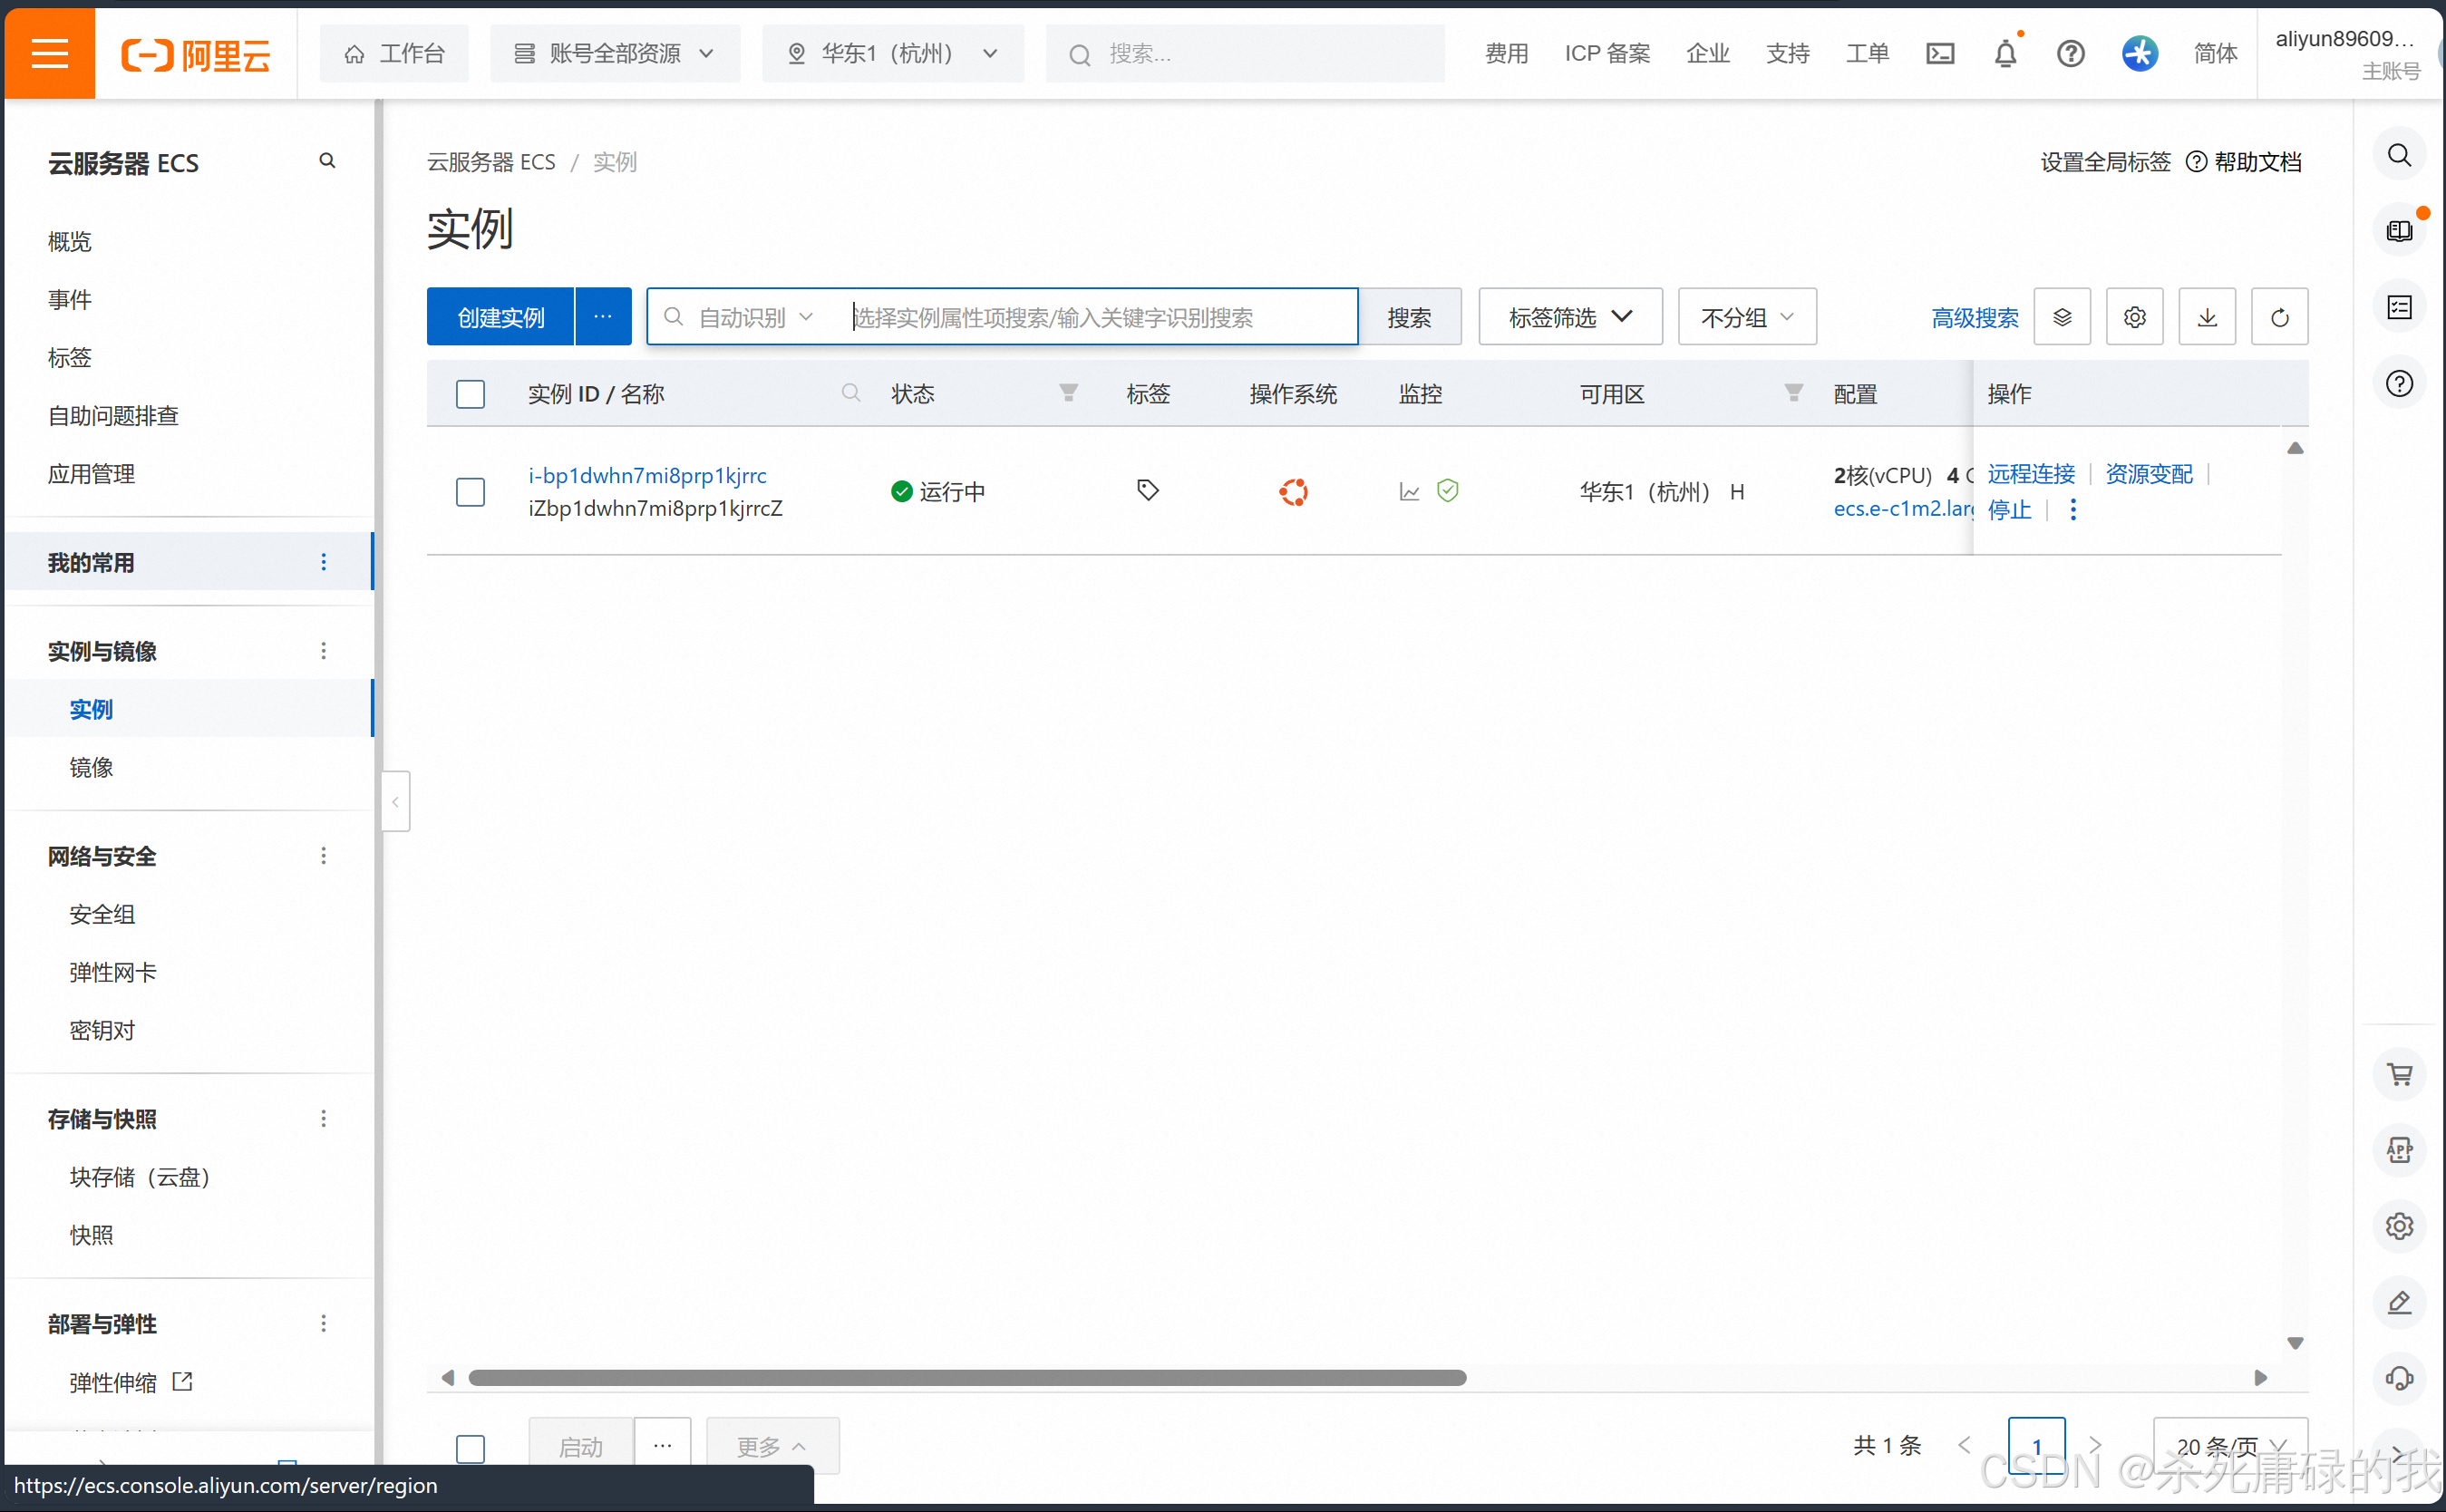Open the Cloud Shell terminal icon
Viewport: 2446px width, 1512px height.
(1940, 54)
